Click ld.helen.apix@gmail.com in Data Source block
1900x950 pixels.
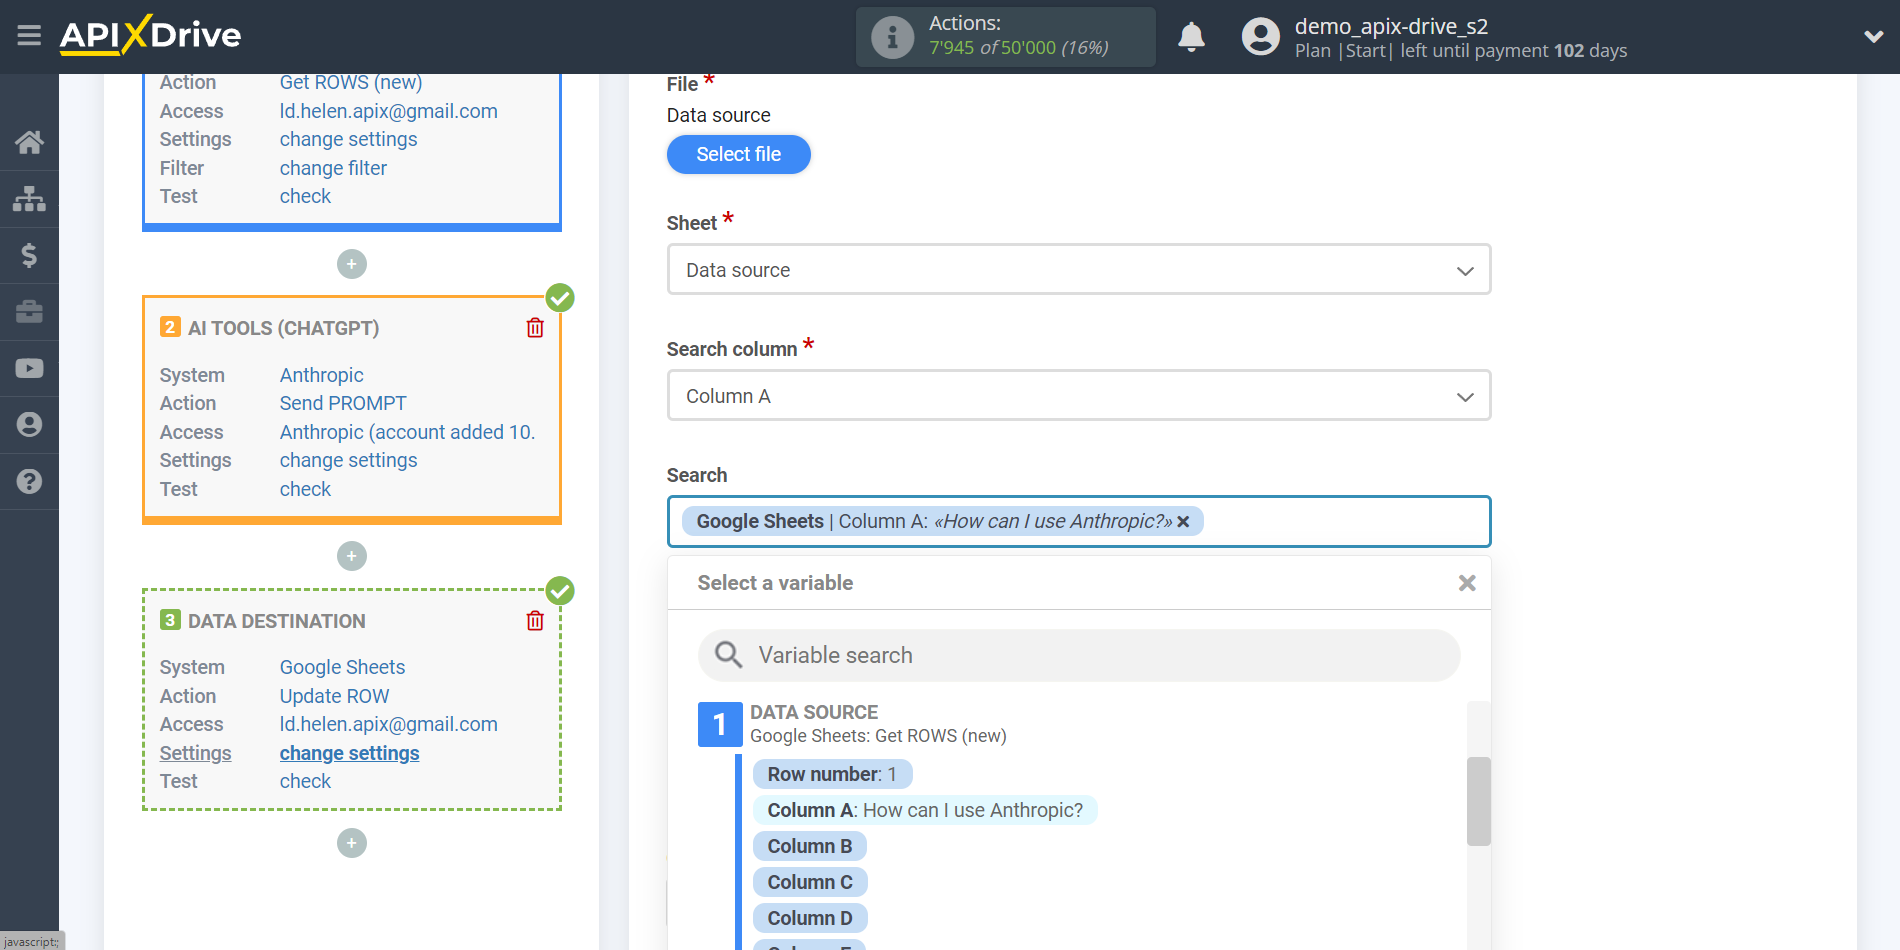coord(388,111)
